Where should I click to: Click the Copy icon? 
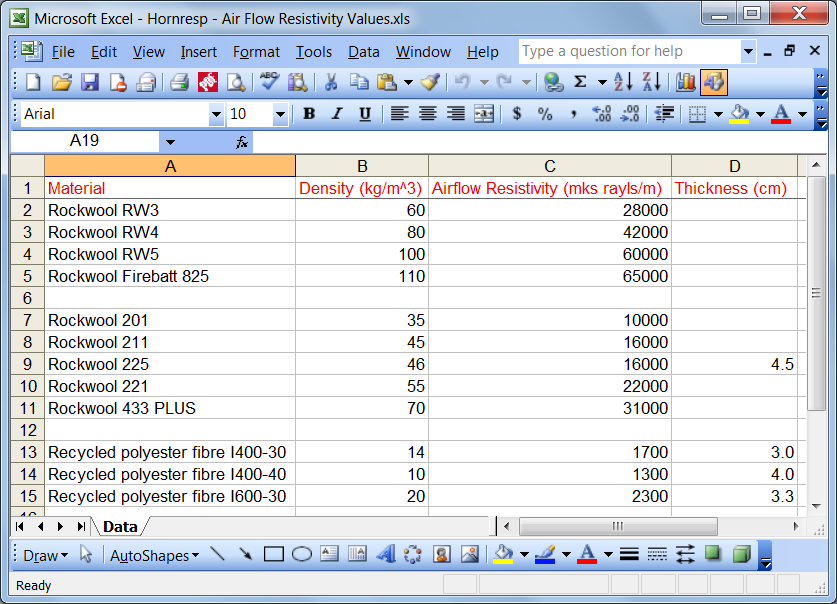pyautogui.click(x=359, y=82)
